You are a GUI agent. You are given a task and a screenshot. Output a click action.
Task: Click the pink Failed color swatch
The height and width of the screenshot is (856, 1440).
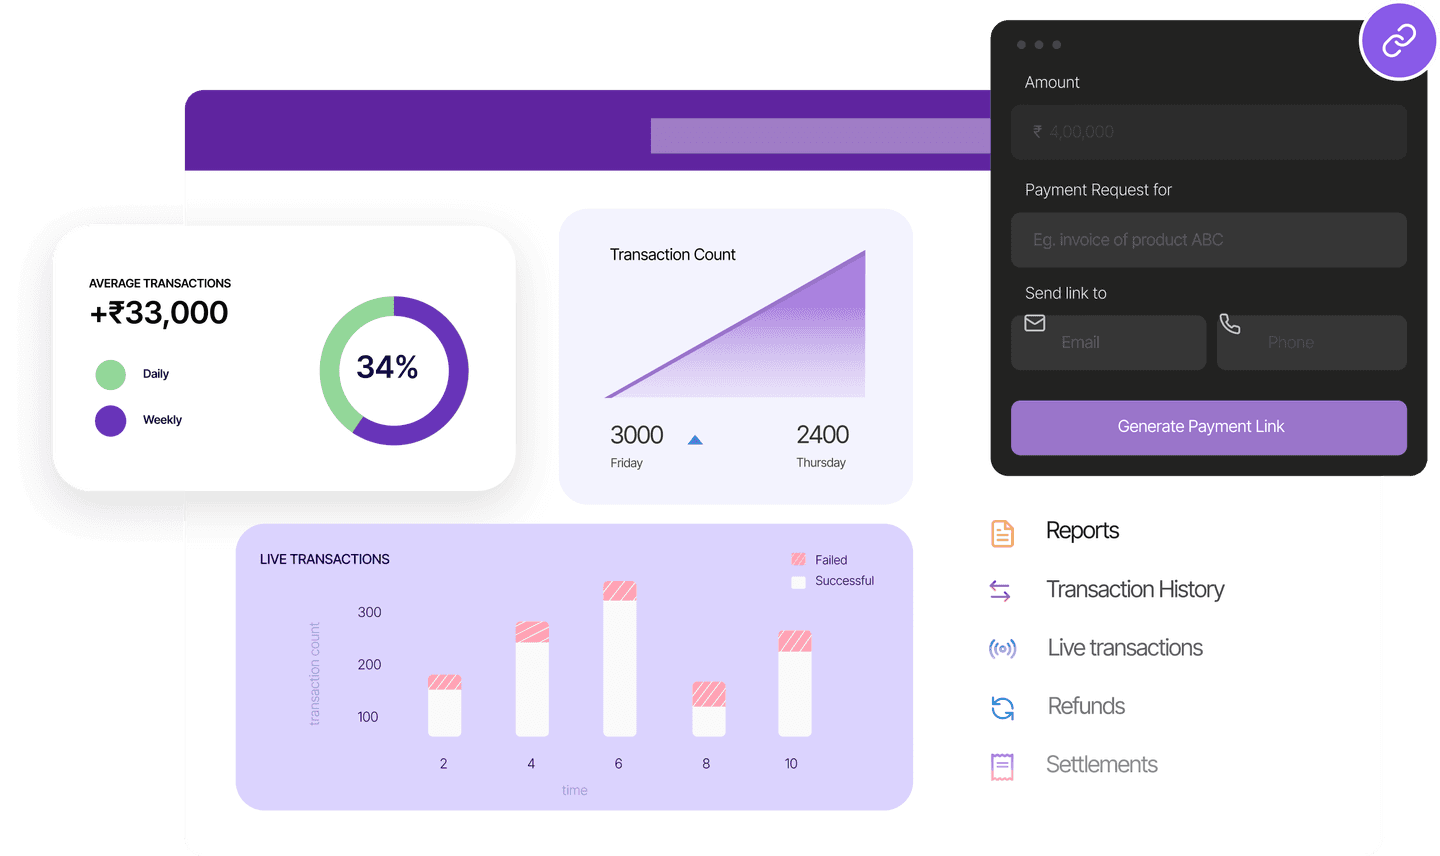pyautogui.click(x=798, y=559)
